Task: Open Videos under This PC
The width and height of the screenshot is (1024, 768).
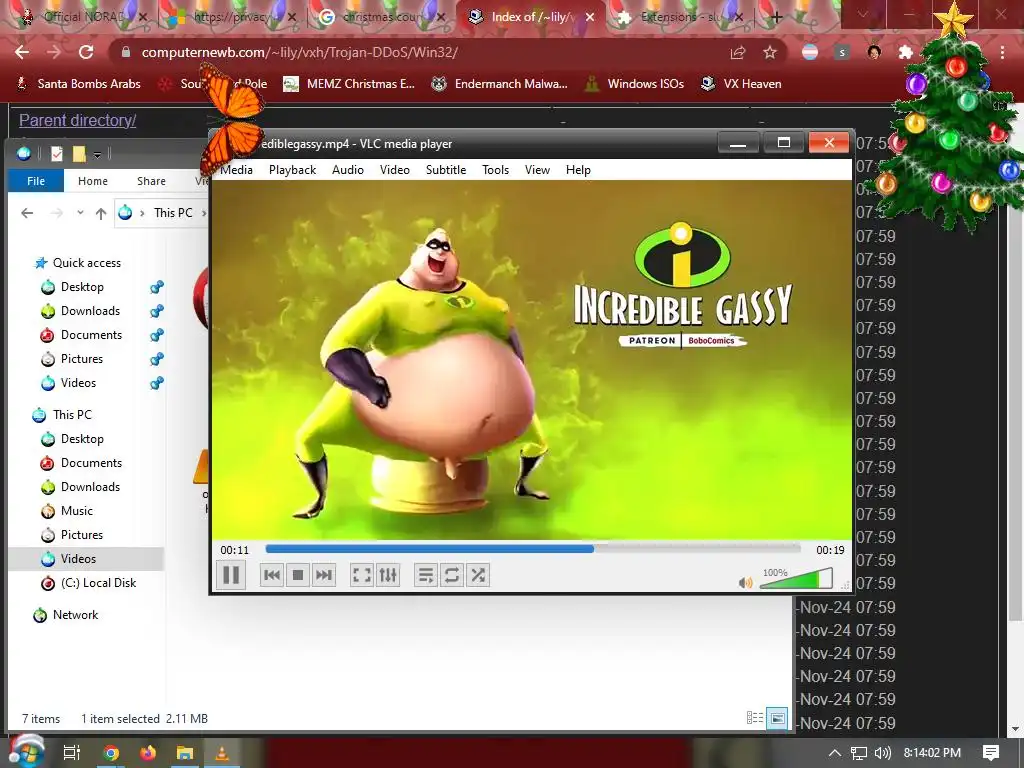Action: (78, 558)
